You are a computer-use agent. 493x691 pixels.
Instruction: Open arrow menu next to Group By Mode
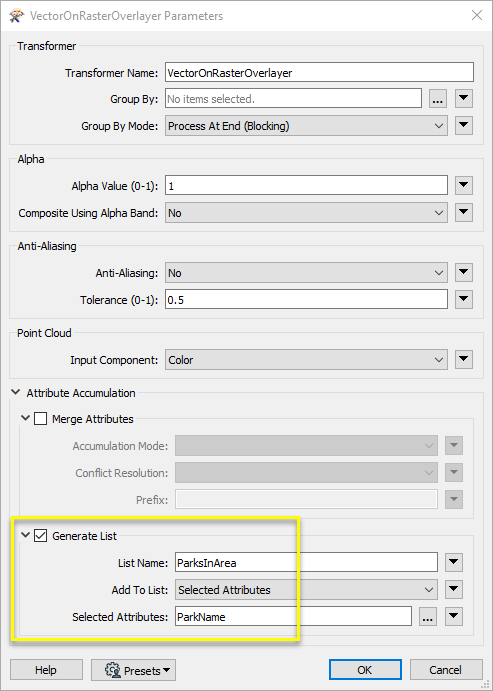464,126
